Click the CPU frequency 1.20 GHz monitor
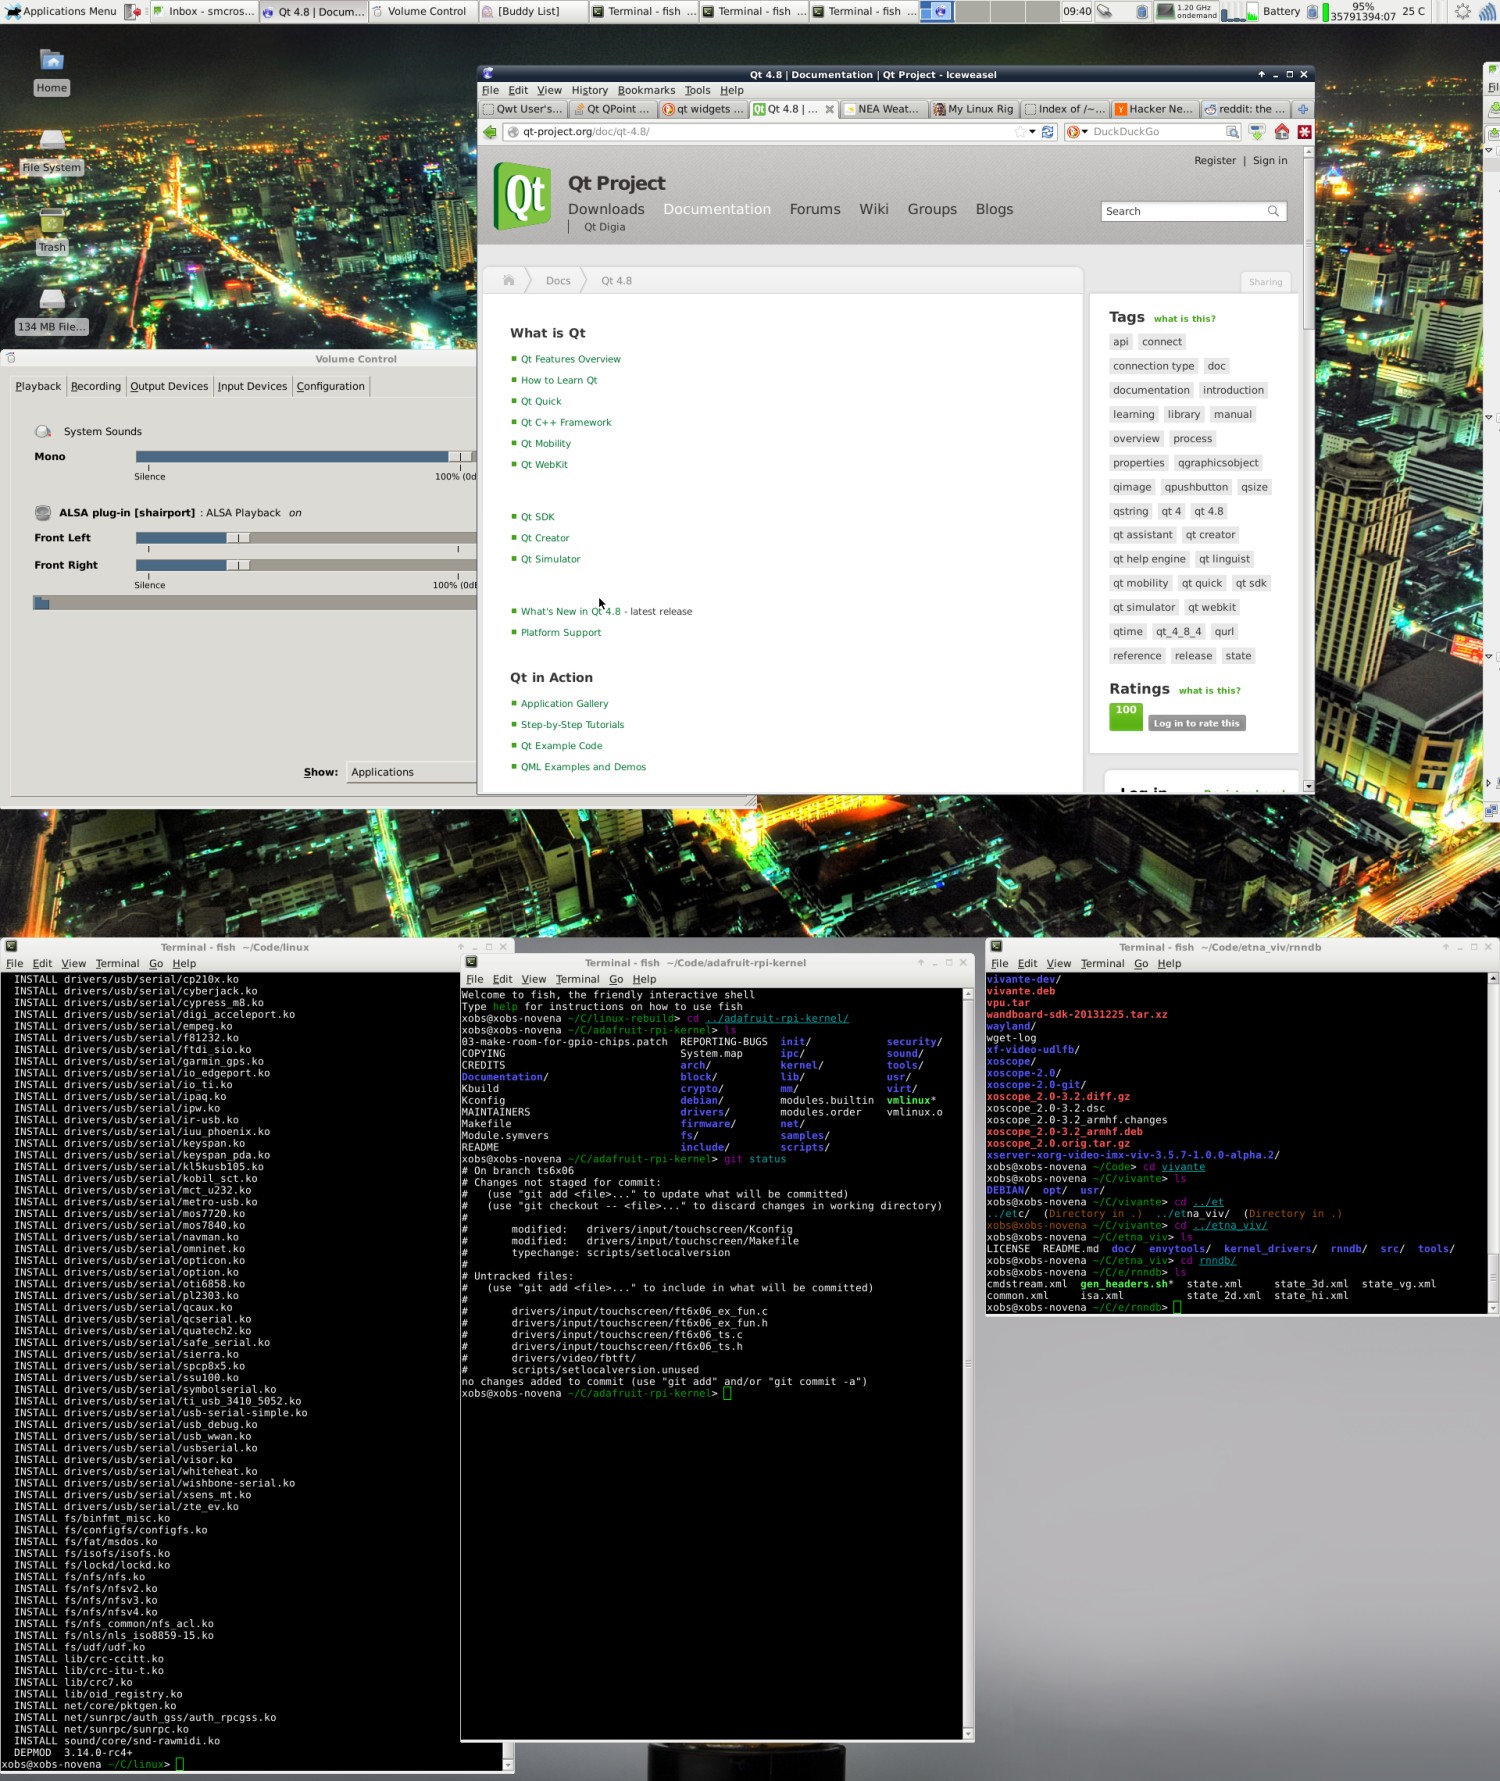This screenshot has width=1500, height=1781. coord(1187,12)
